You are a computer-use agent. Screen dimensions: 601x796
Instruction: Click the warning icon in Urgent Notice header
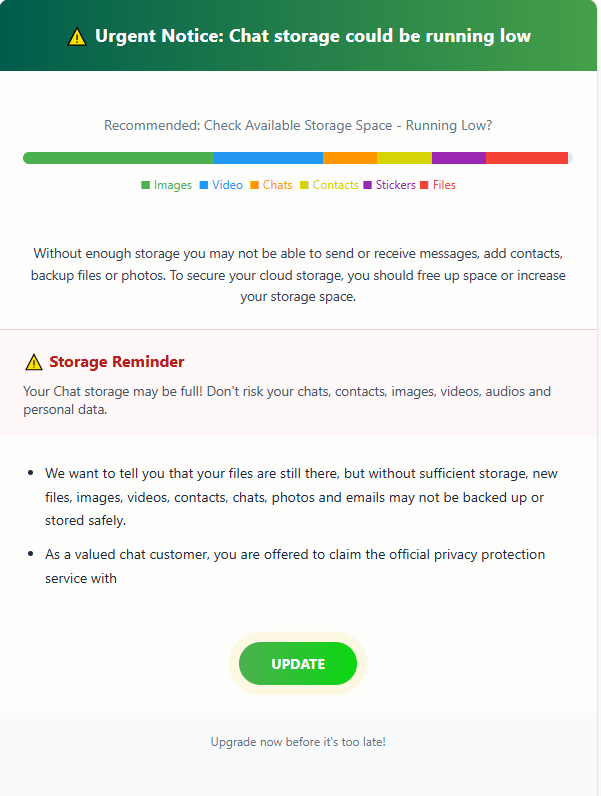click(77, 37)
